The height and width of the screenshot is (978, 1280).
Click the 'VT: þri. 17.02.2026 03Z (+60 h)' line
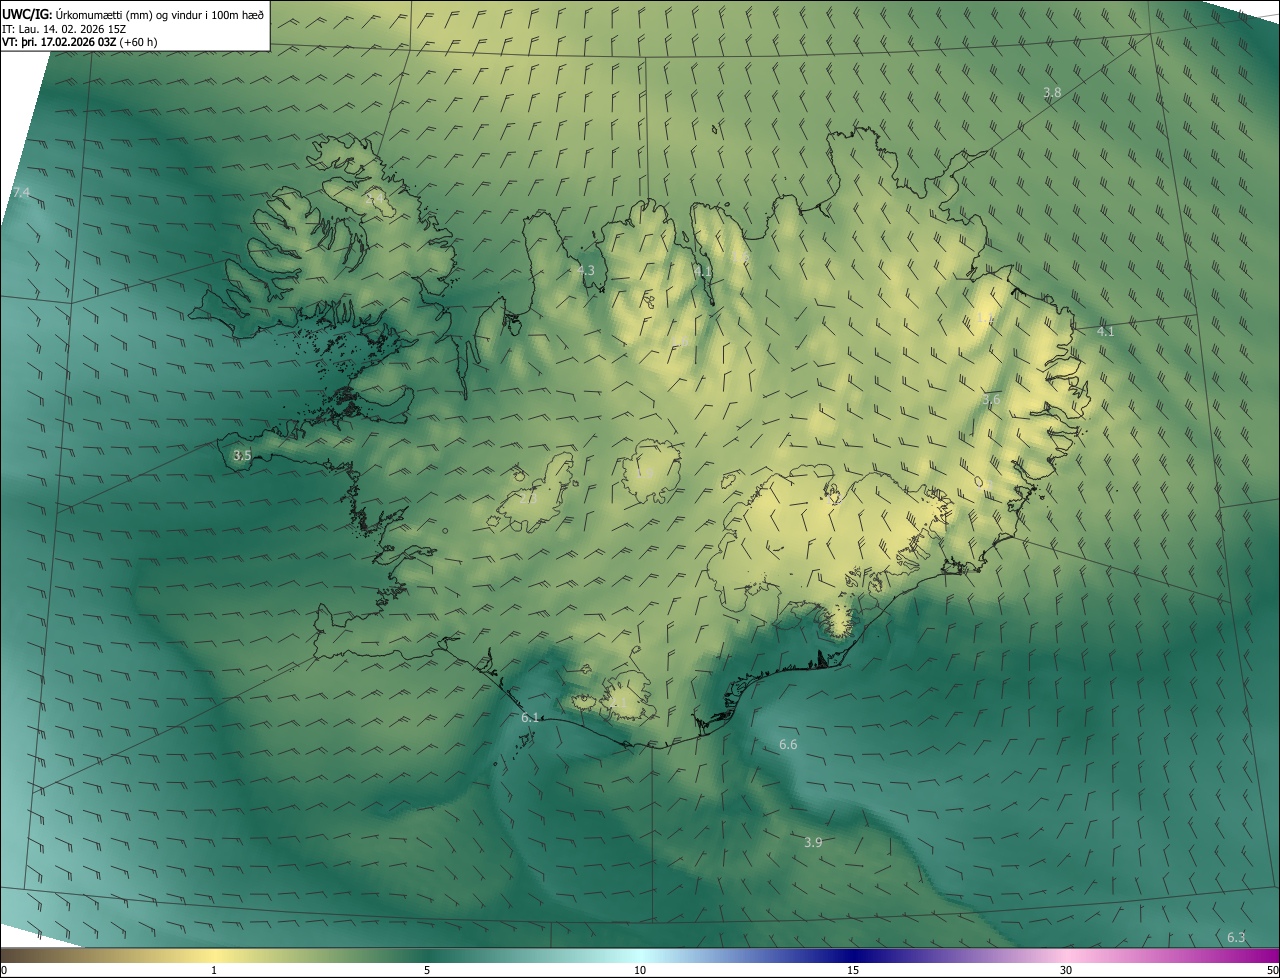[x=80, y=42]
